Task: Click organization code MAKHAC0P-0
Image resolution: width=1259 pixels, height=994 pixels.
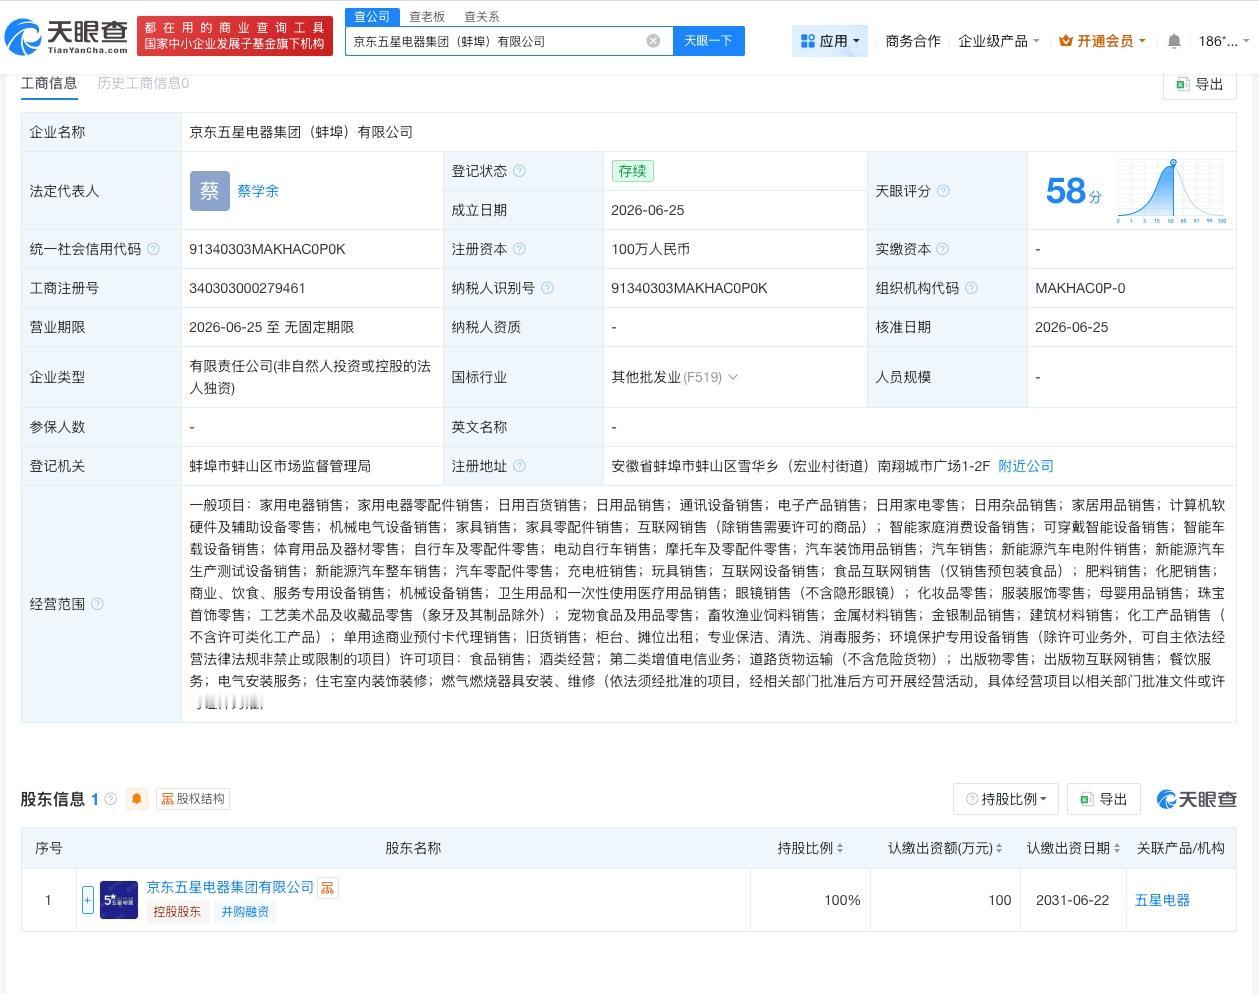Action: [x=1080, y=288]
